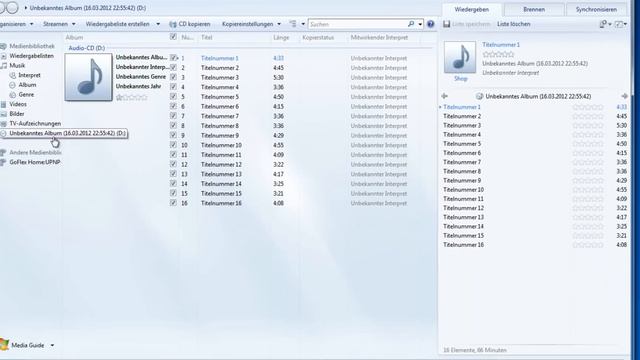Uncheck track 16 checkbox

point(173,202)
